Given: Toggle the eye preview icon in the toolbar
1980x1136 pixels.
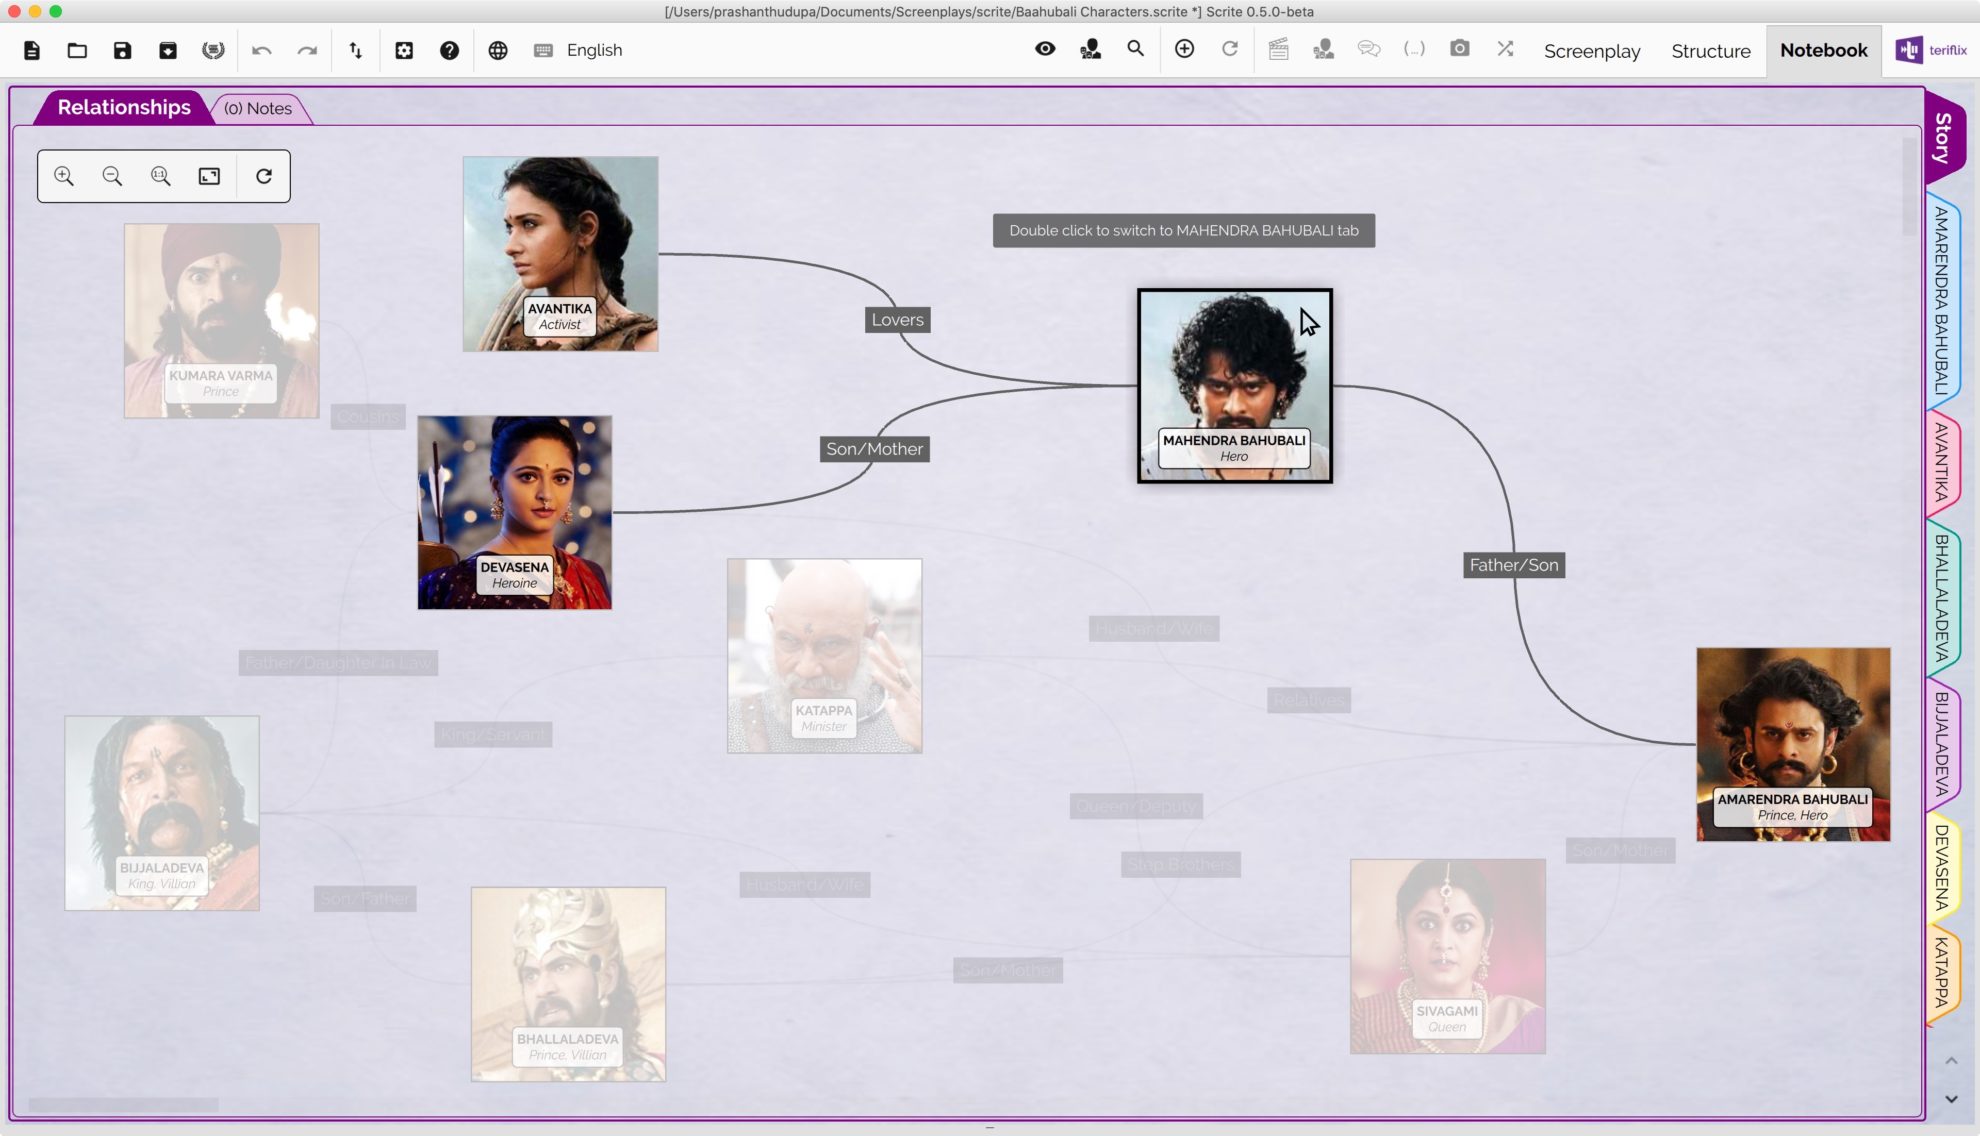Looking at the screenshot, I should 1045,48.
